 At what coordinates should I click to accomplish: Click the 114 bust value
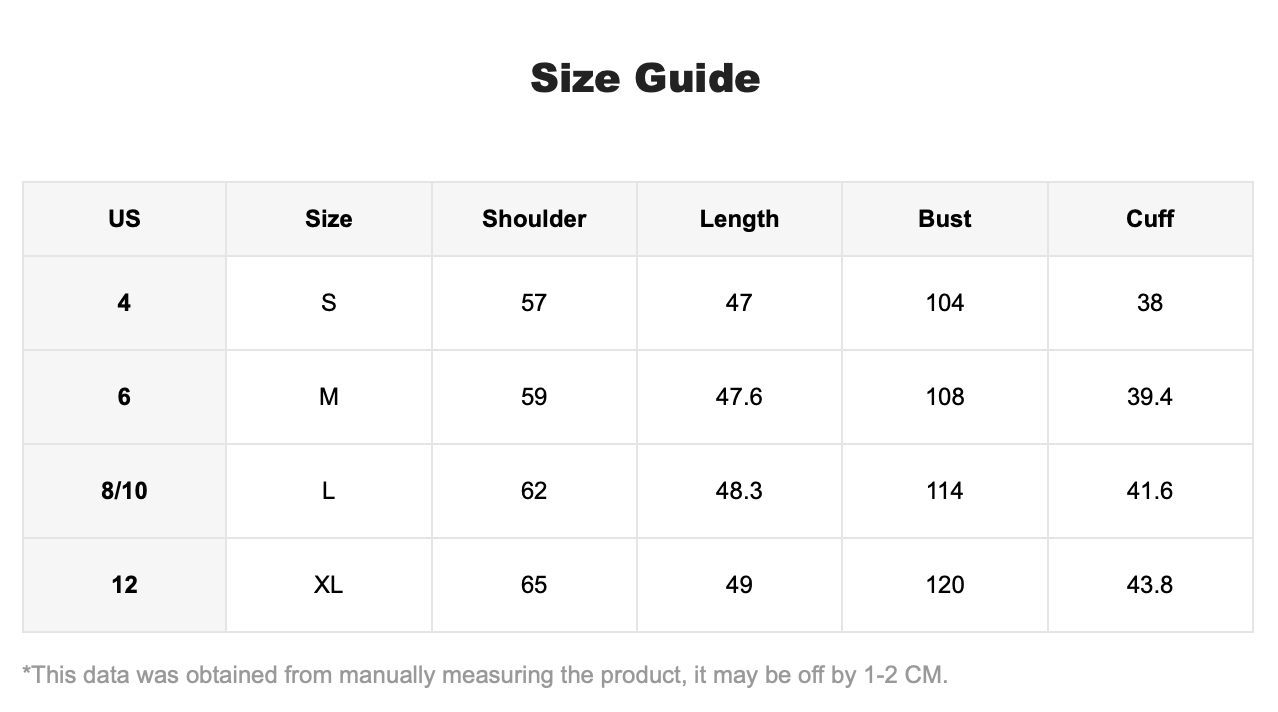point(945,491)
